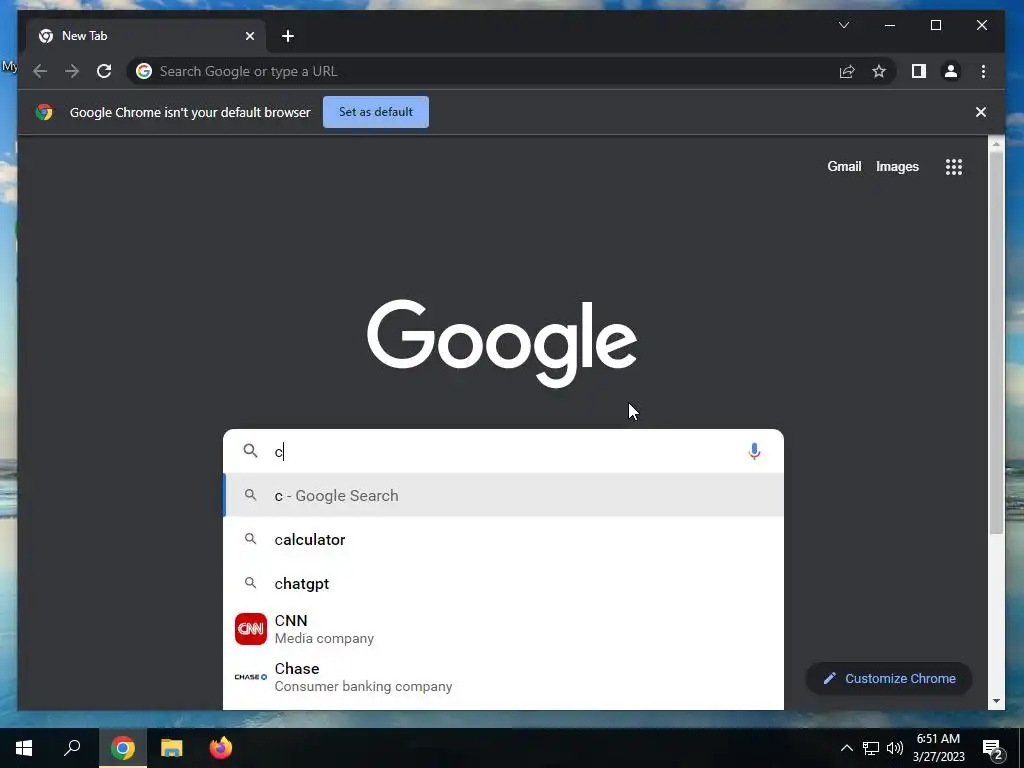Minimize the Chrome window
Screen dimensions: 1024x768
point(889,25)
